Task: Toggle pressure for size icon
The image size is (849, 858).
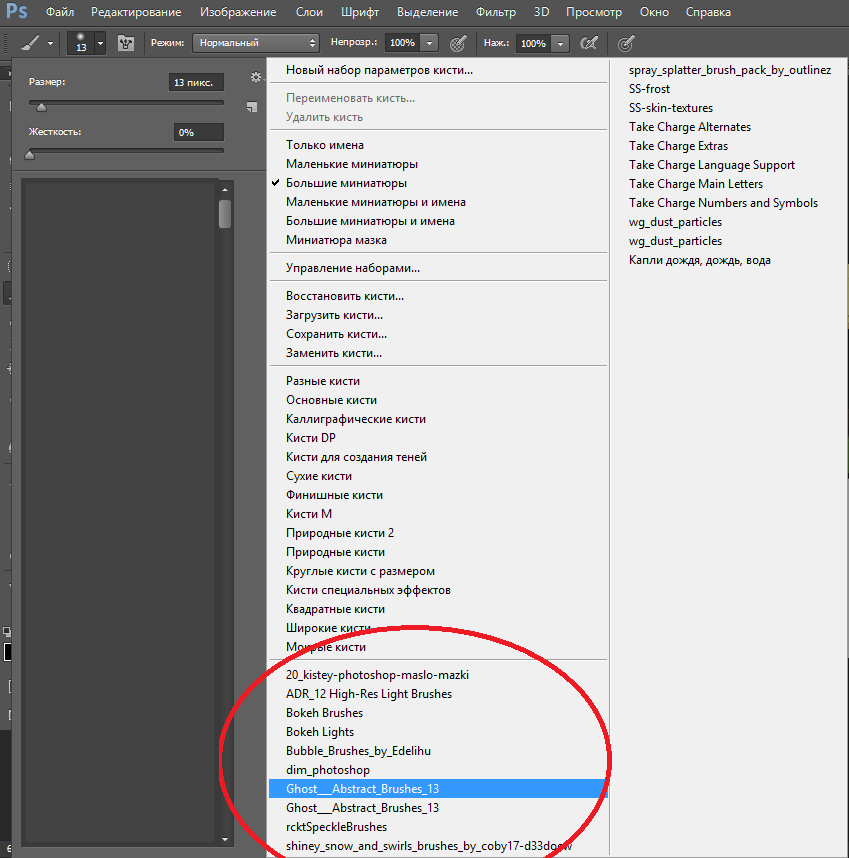Action: pos(626,43)
